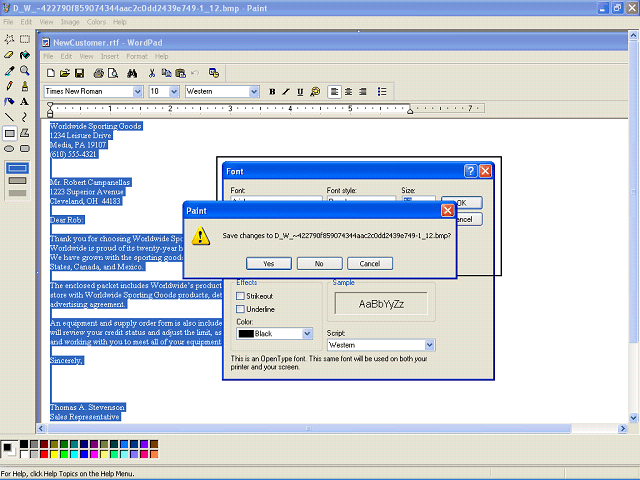Toggle Italic in WordPad format bar

pyautogui.click(x=286, y=92)
